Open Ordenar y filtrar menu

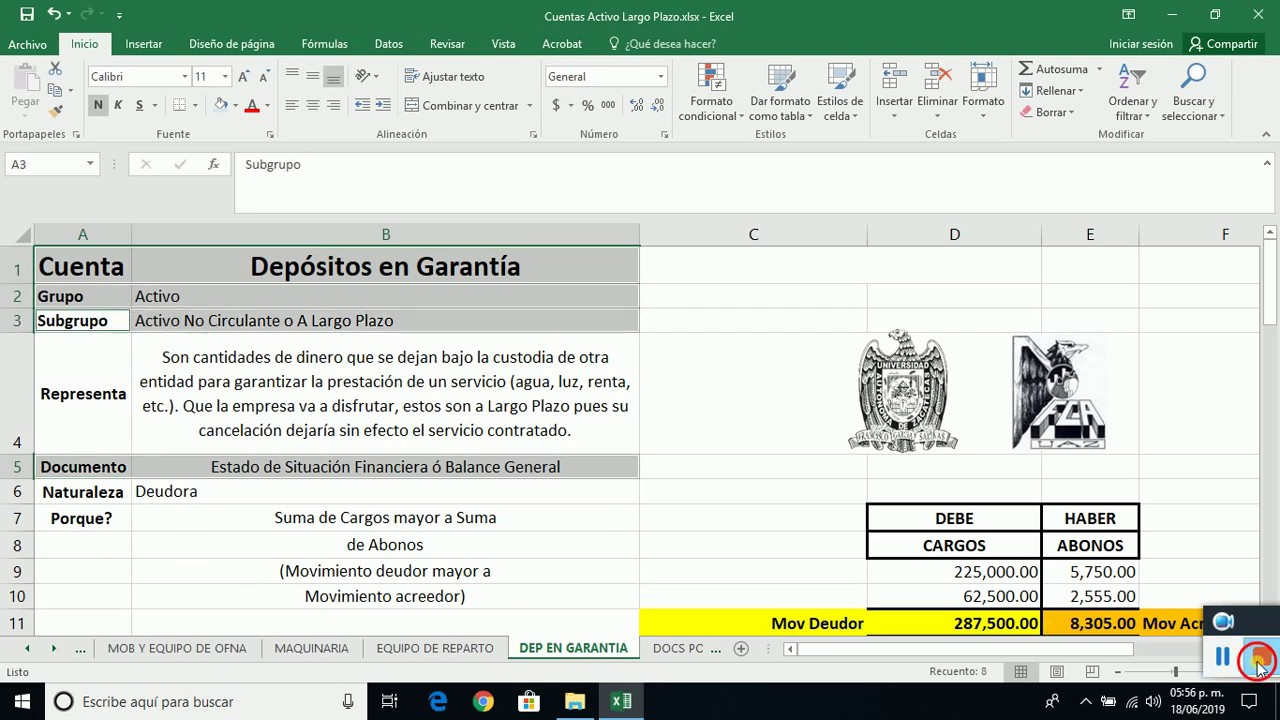pos(1132,92)
